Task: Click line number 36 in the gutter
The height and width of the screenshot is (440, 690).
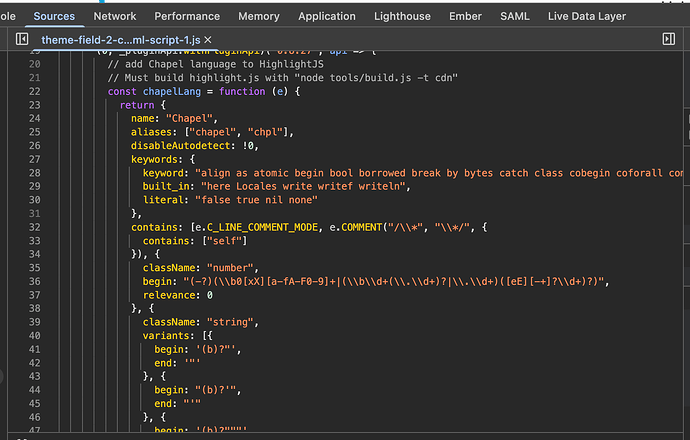Action: coord(34,282)
